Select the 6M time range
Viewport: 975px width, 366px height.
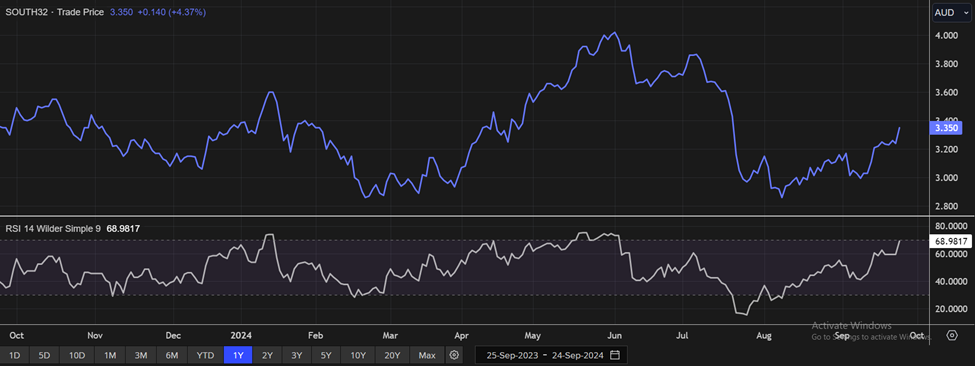[x=172, y=355]
